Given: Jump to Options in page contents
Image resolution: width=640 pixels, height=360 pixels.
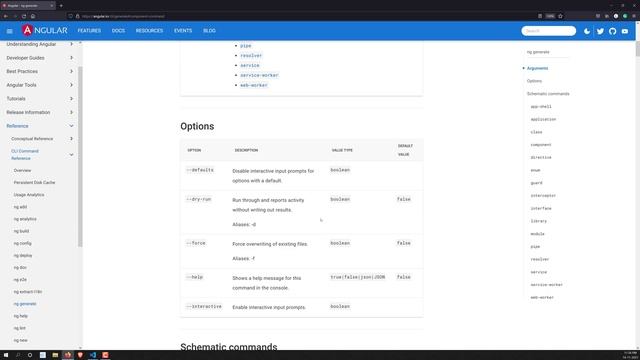Looking at the screenshot, I should coord(534,81).
